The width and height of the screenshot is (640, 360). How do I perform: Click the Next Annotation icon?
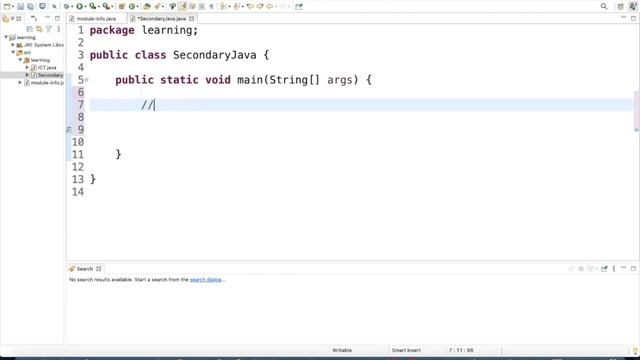pyautogui.click(x=223, y=7)
